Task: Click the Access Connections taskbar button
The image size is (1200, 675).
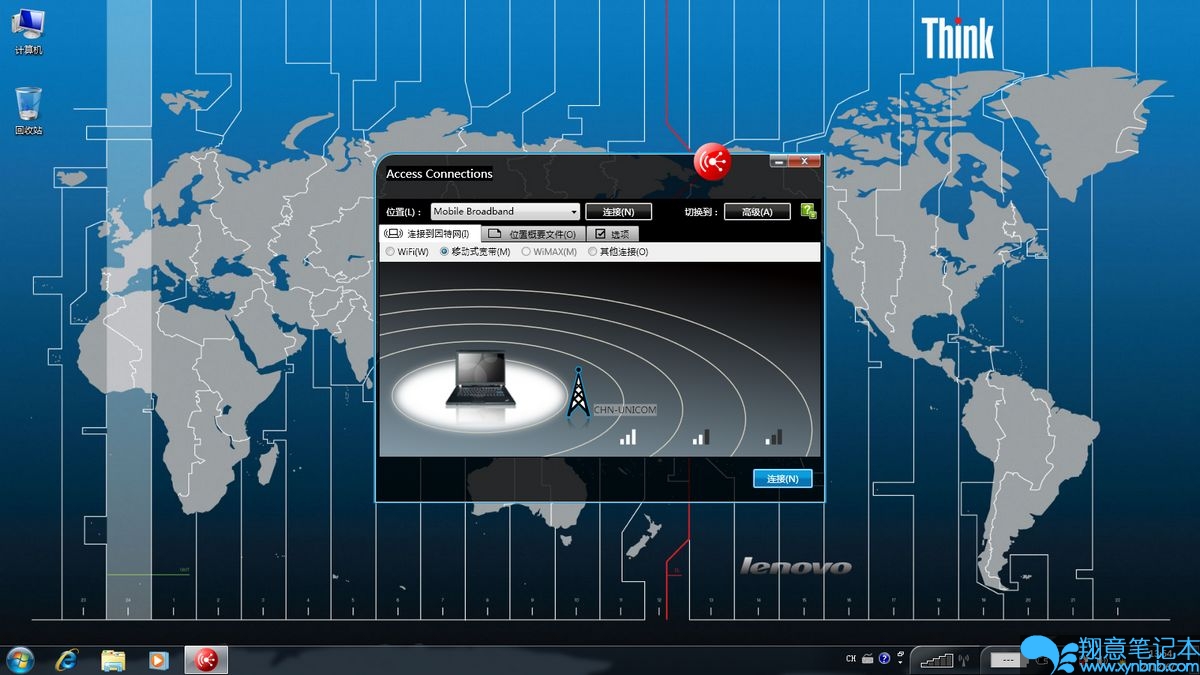Action: (x=206, y=660)
